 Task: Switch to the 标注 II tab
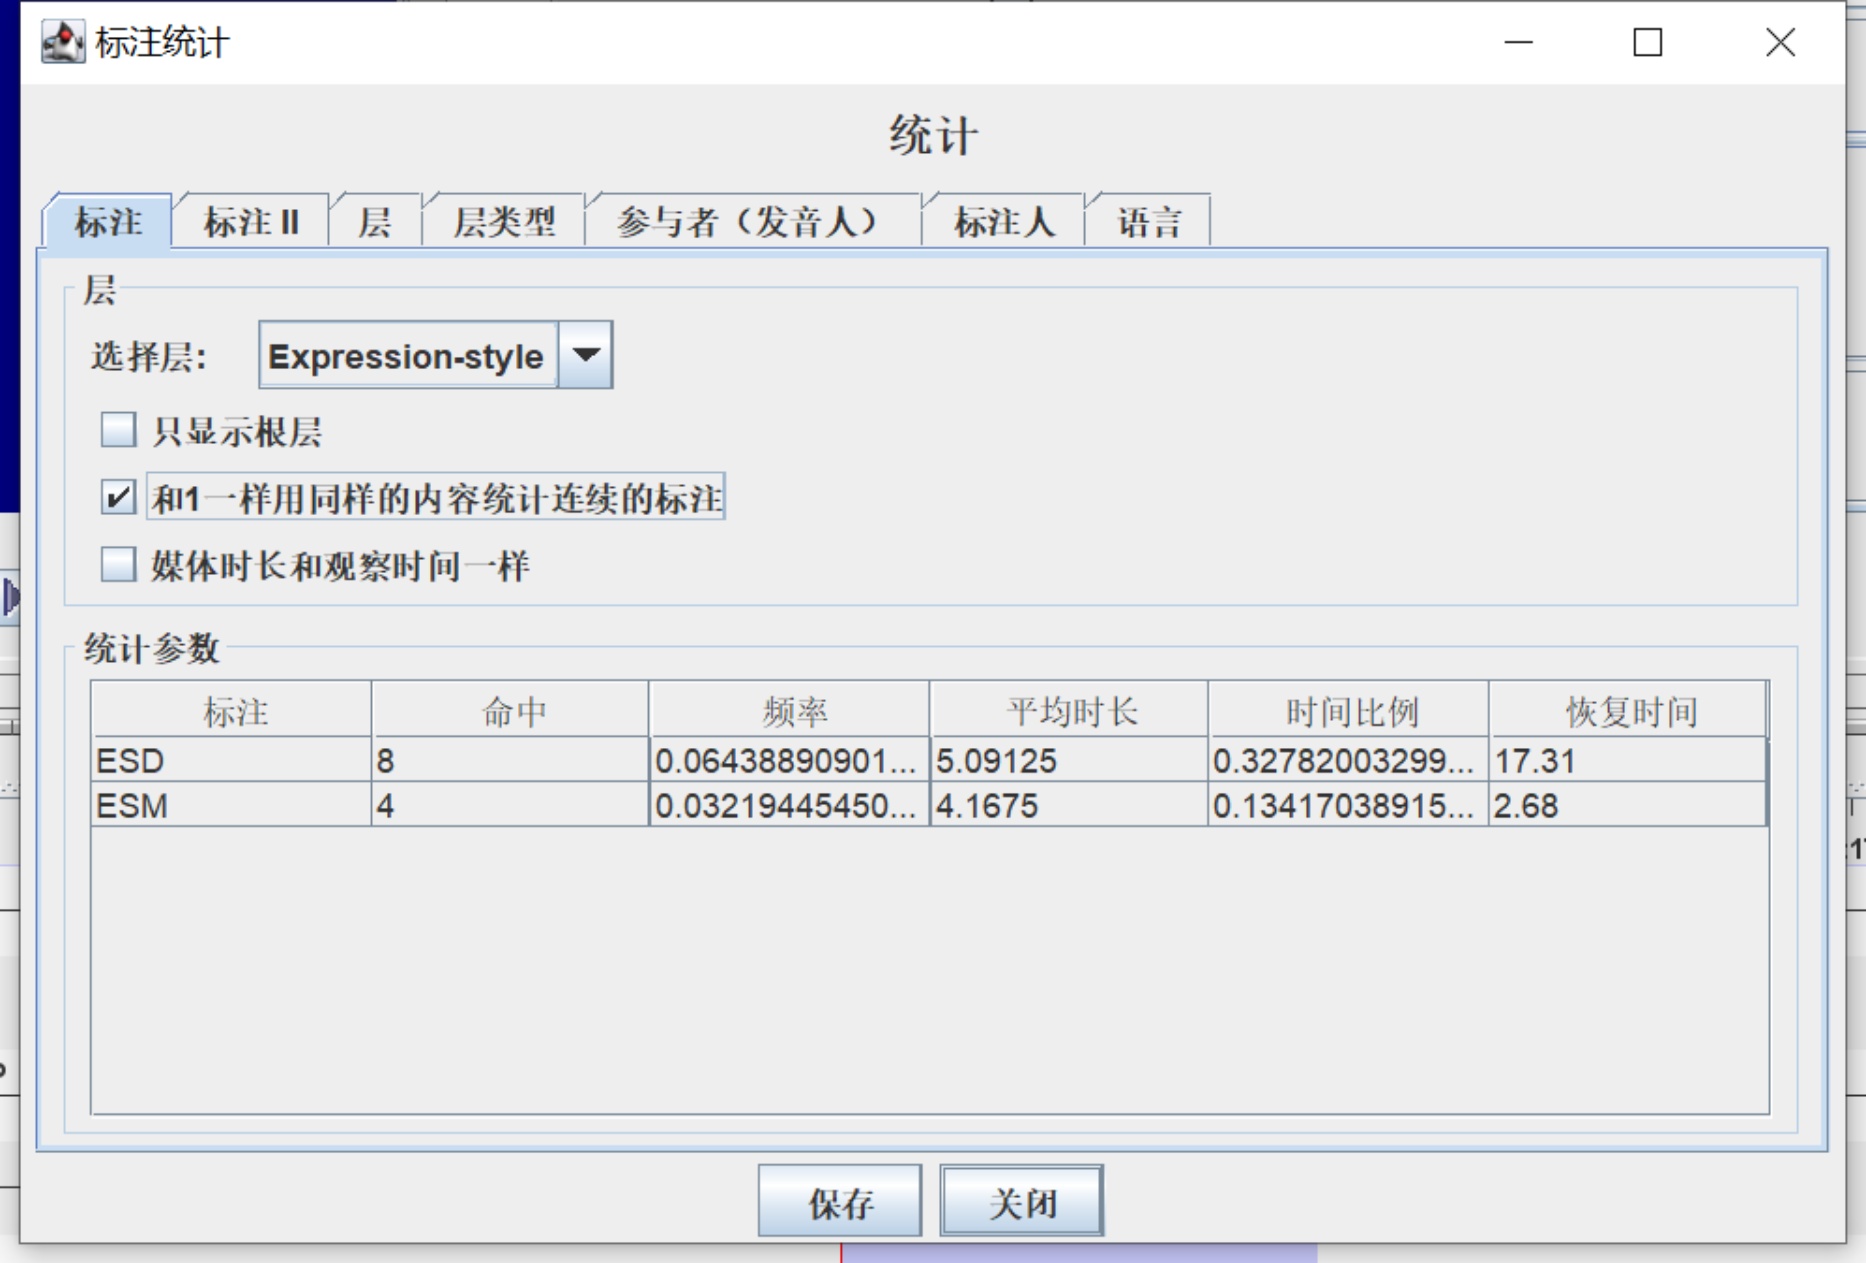pyautogui.click(x=251, y=221)
